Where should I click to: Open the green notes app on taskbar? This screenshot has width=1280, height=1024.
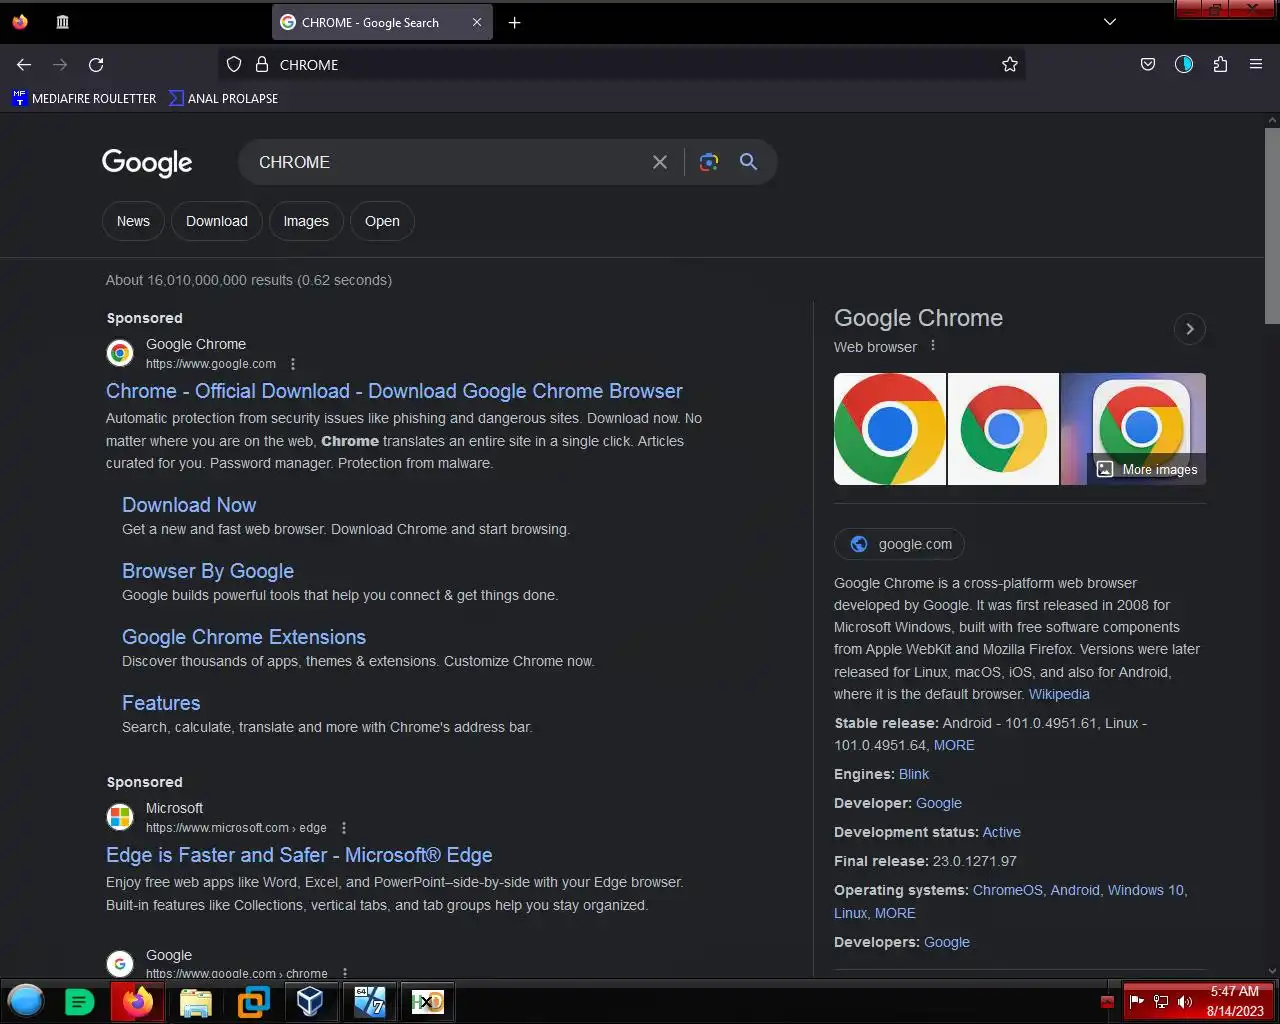(x=79, y=1001)
